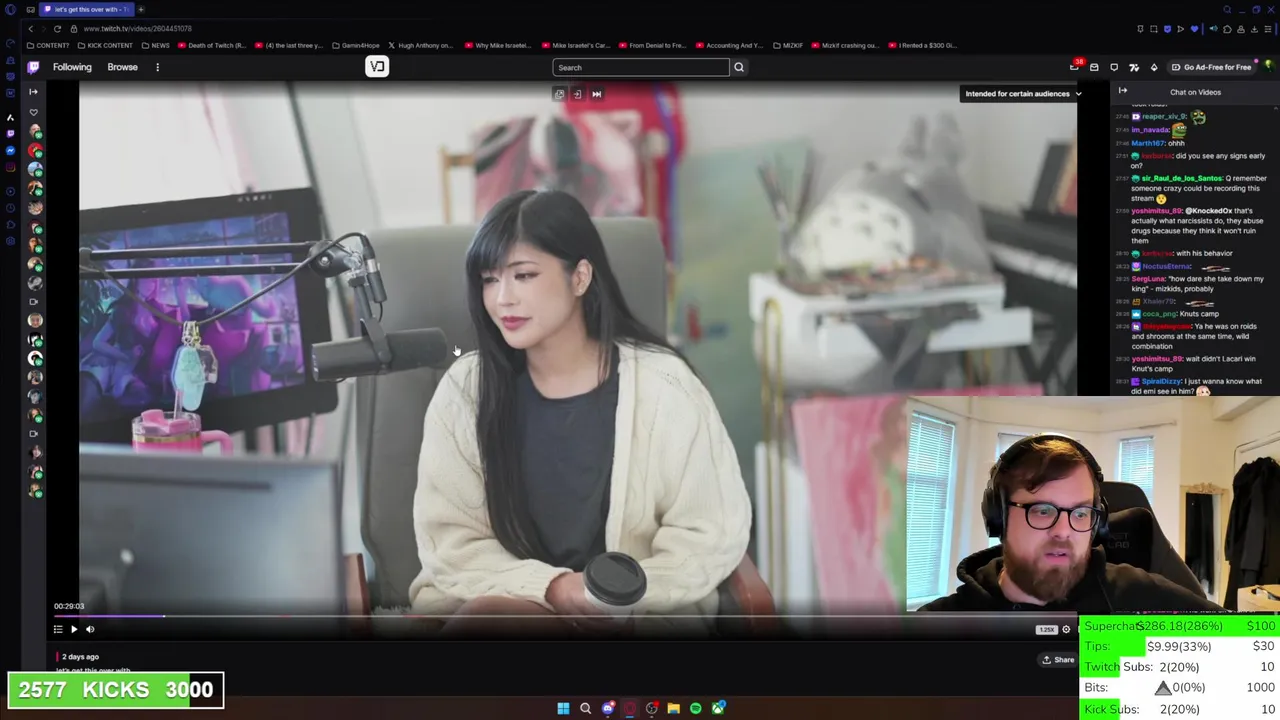
Task: Open File Explorer from taskbar
Action: click(x=673, y=709)
